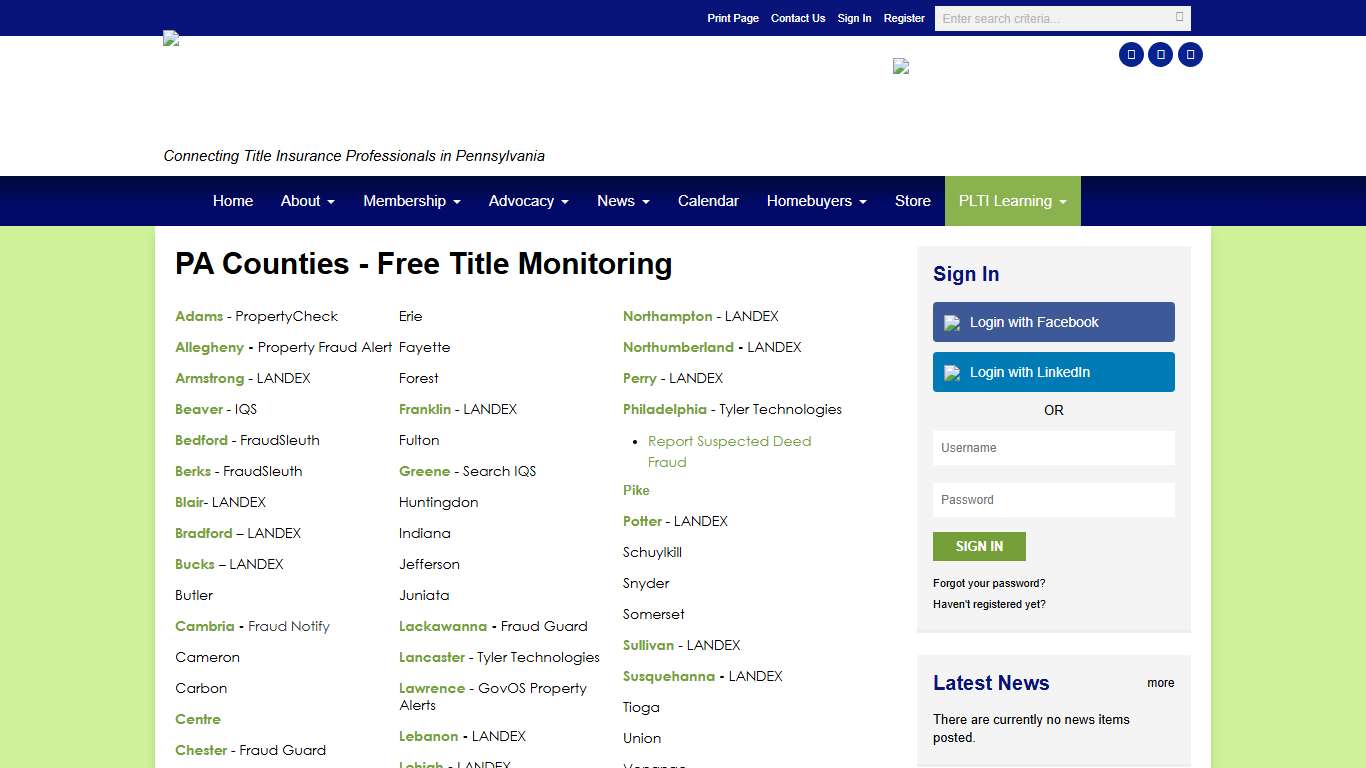Image resolution: width=1366 pixels, height=768 pixels.
Task: Go to the Store tab
Action: (x=912, y=201)
